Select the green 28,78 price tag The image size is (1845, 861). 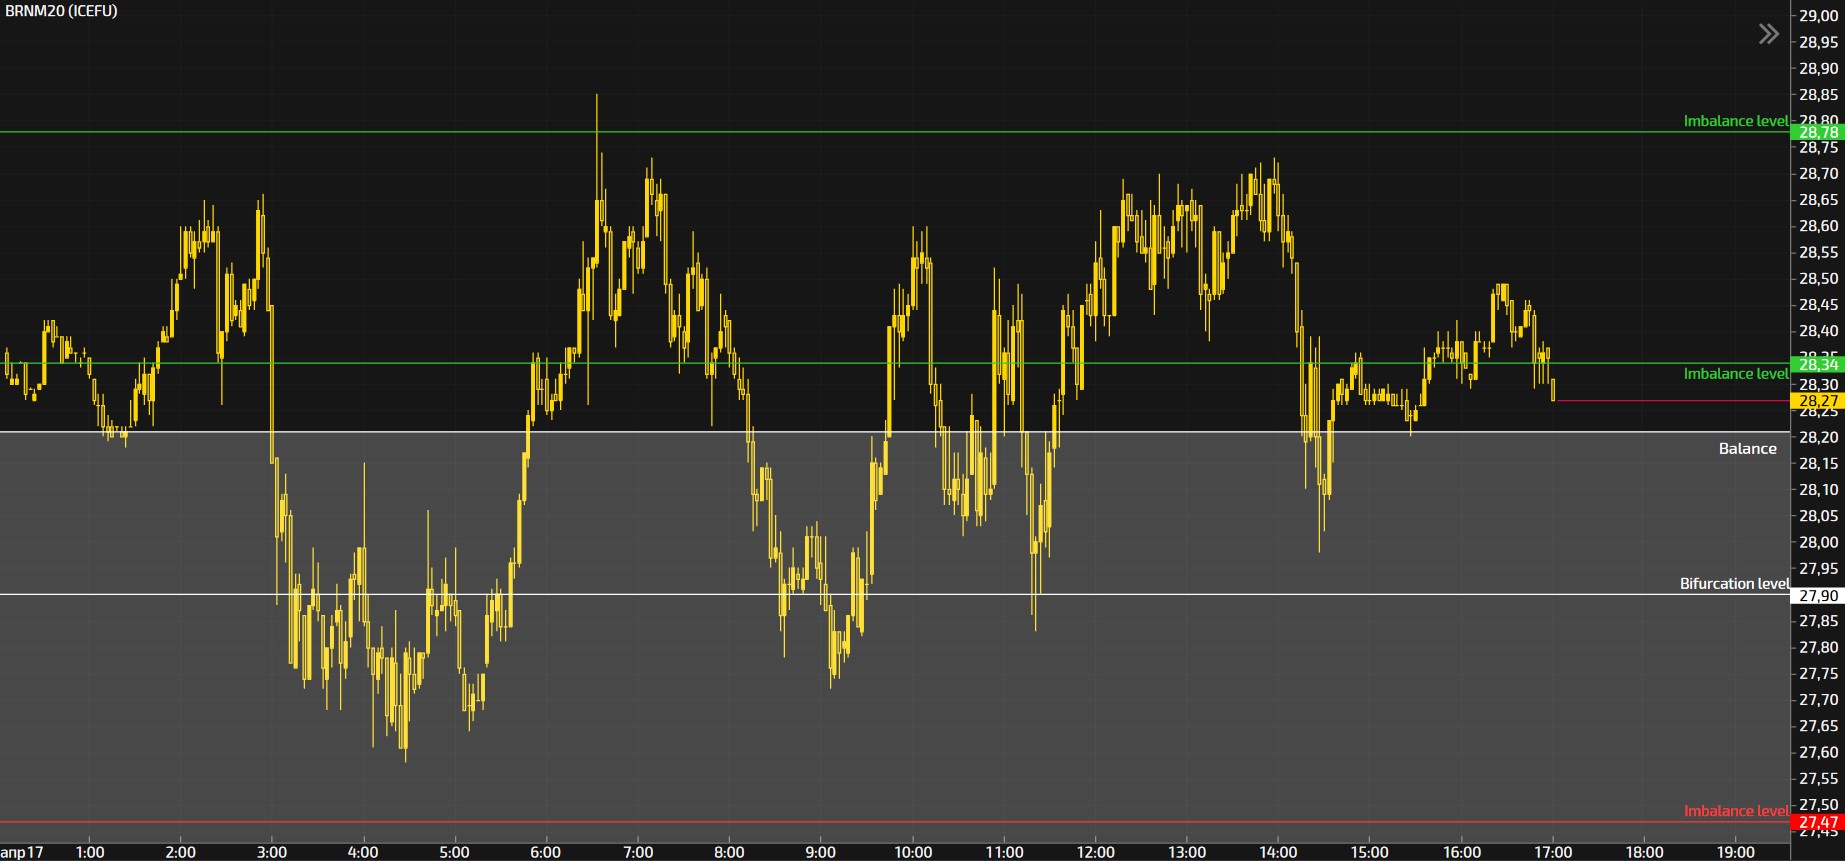tap(1817, 132)
